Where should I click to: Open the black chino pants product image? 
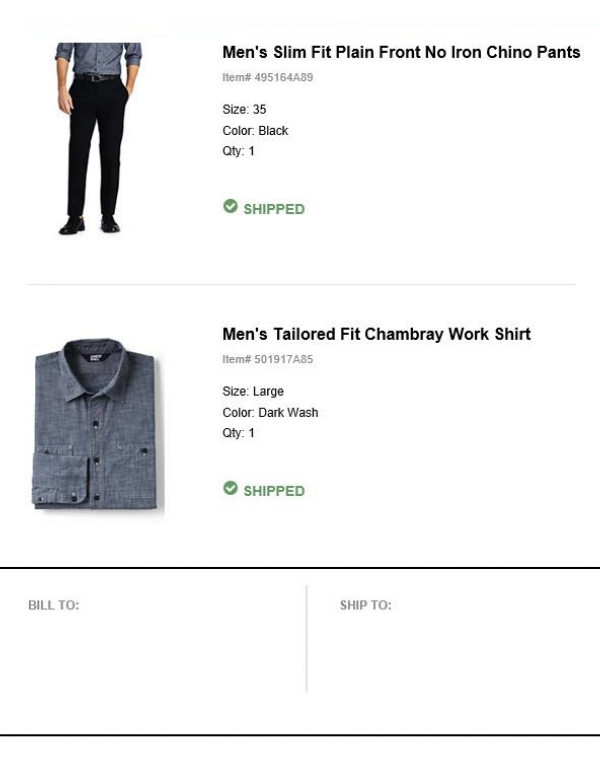coord(98,138)
